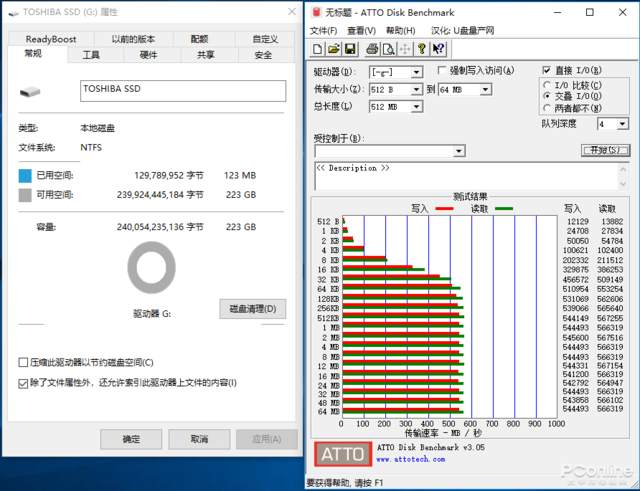Switch to the Previous Versions tab
Screen dimensions: 640x491
[x=133, y=39]
